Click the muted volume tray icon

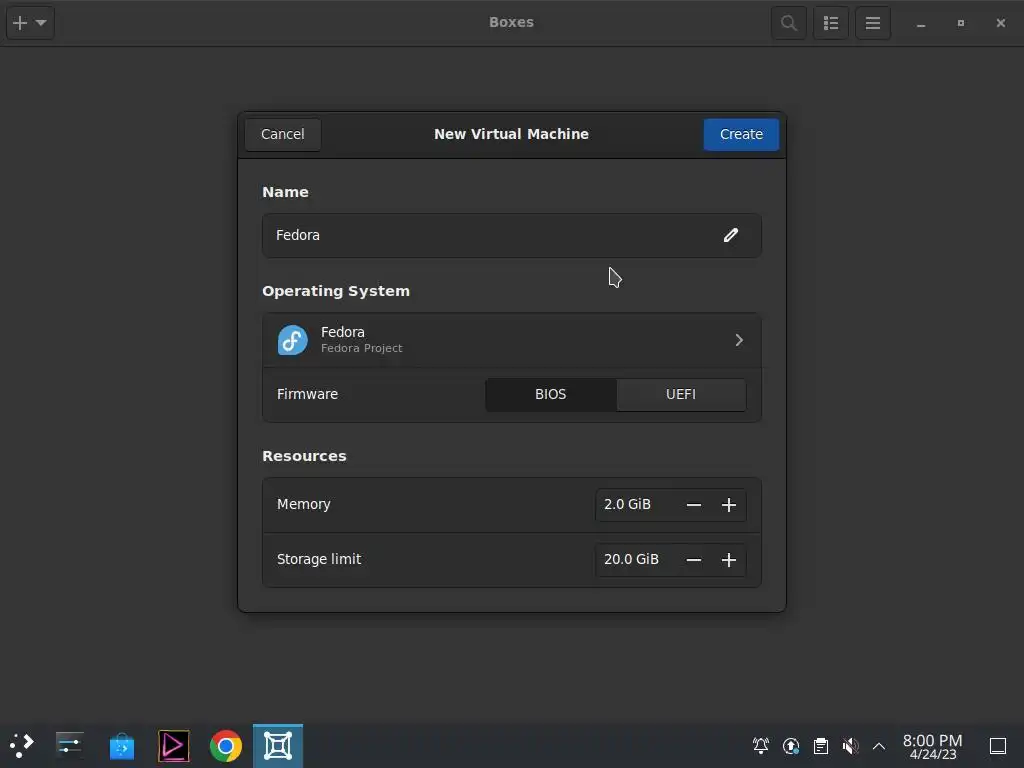coord(850,745)
